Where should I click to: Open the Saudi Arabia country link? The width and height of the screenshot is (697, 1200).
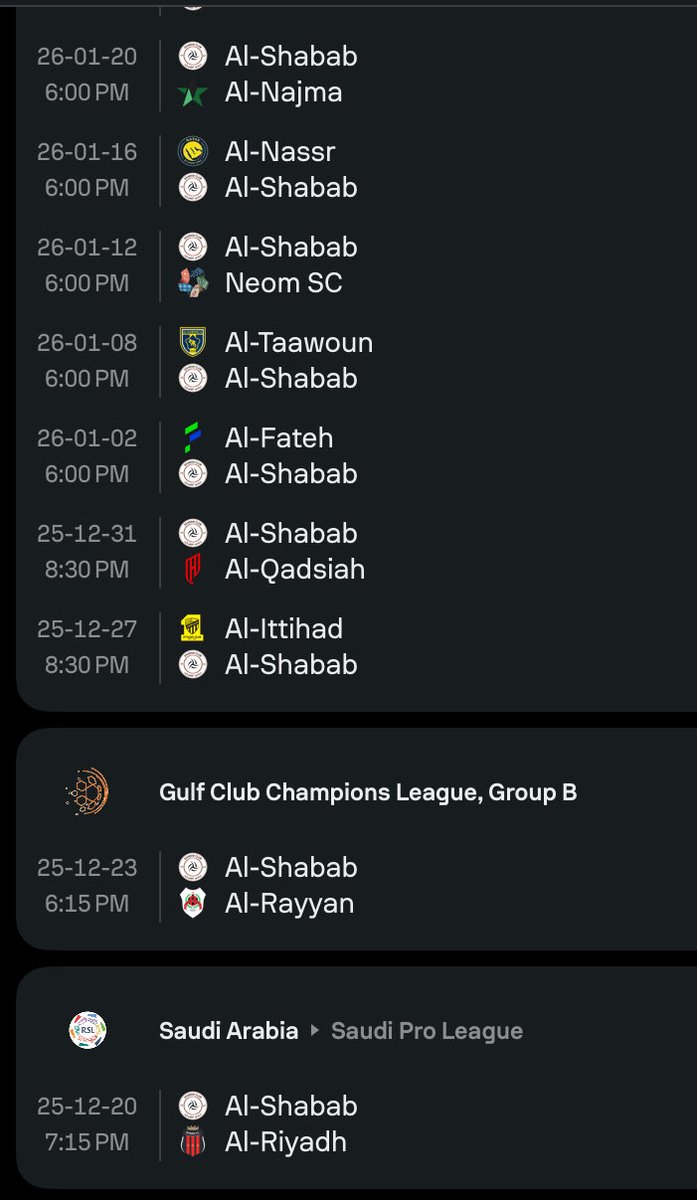tap(229, 1031)
